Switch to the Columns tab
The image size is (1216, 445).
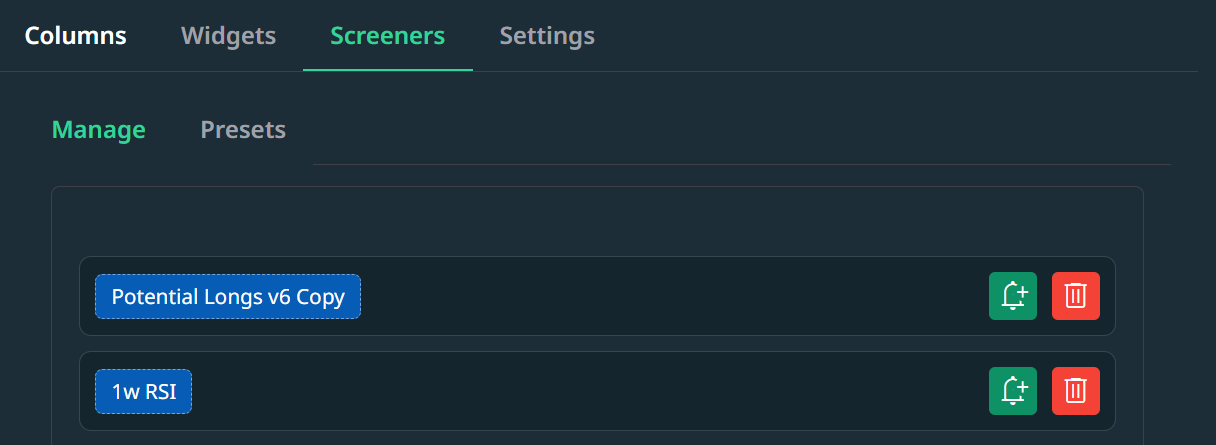tap(76, 36)
